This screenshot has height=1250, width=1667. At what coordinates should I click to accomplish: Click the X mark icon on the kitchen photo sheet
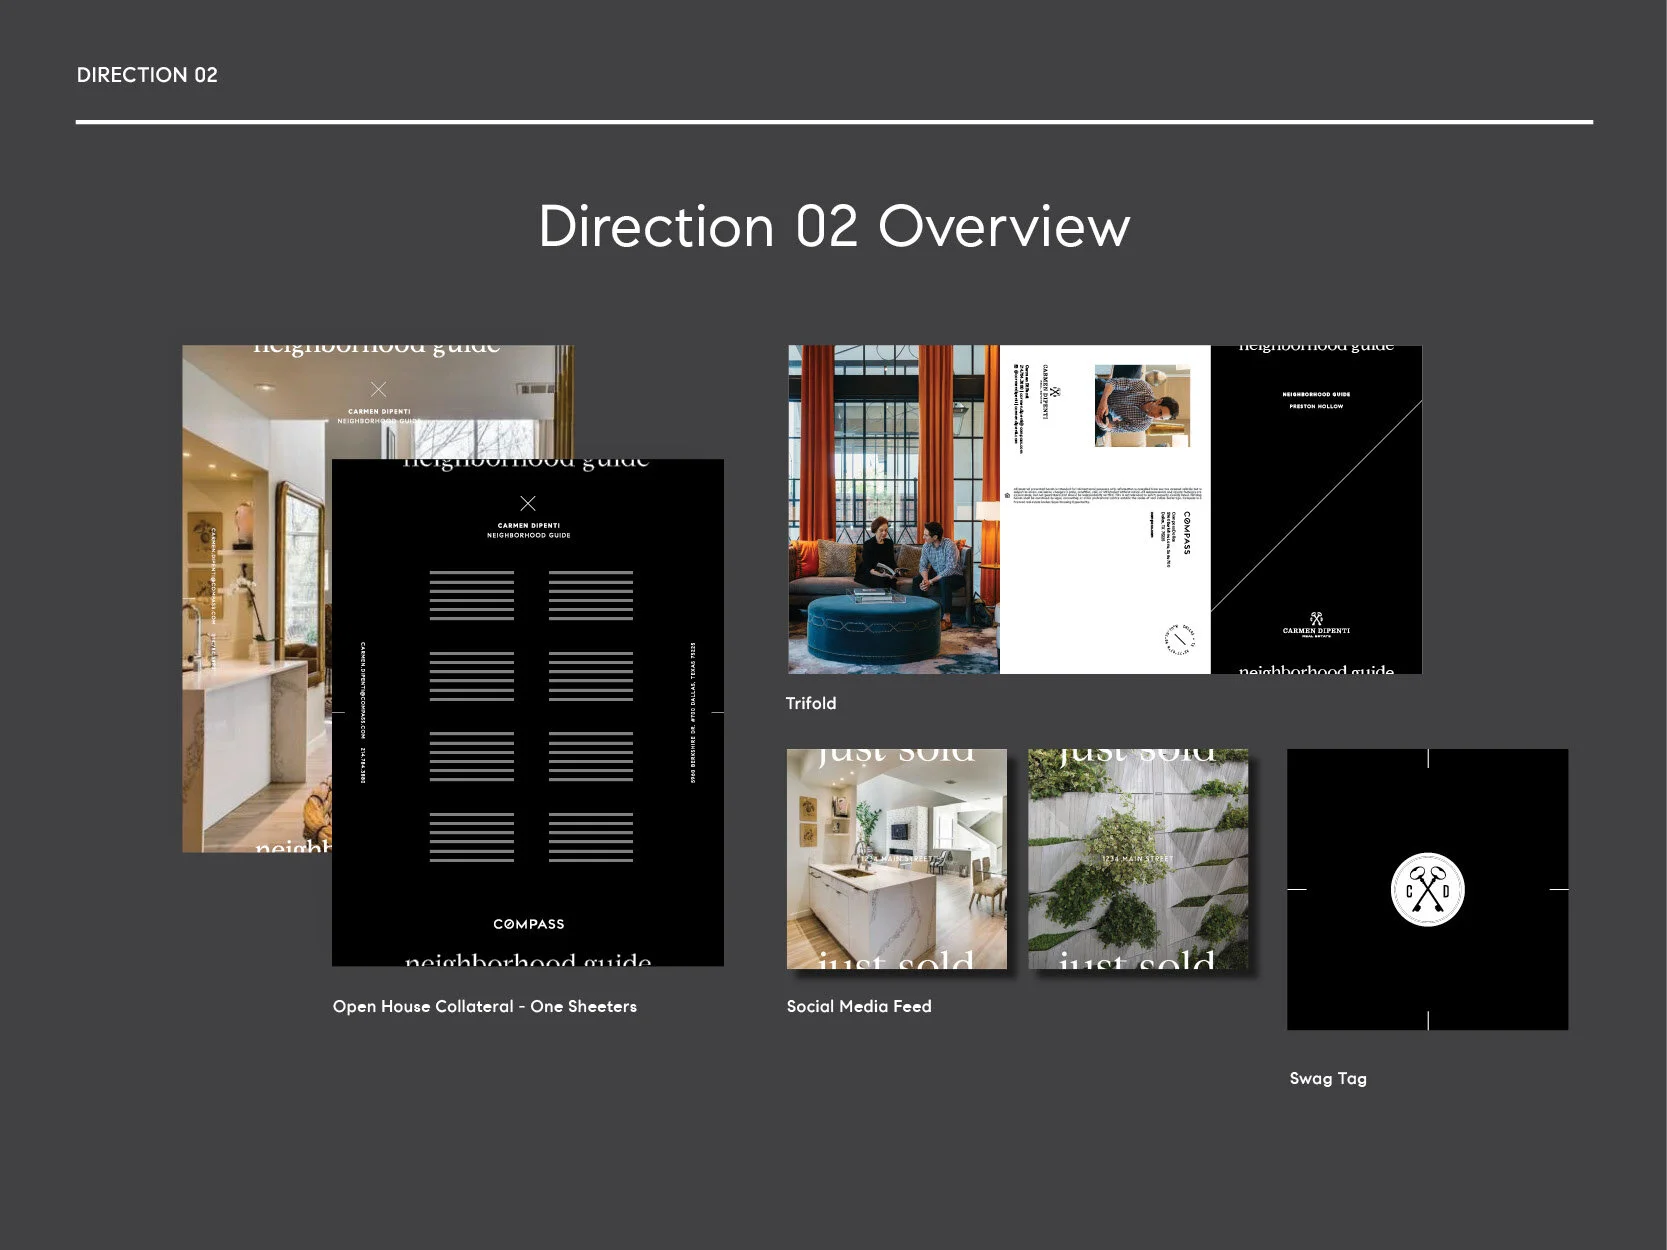click(378, 389)
